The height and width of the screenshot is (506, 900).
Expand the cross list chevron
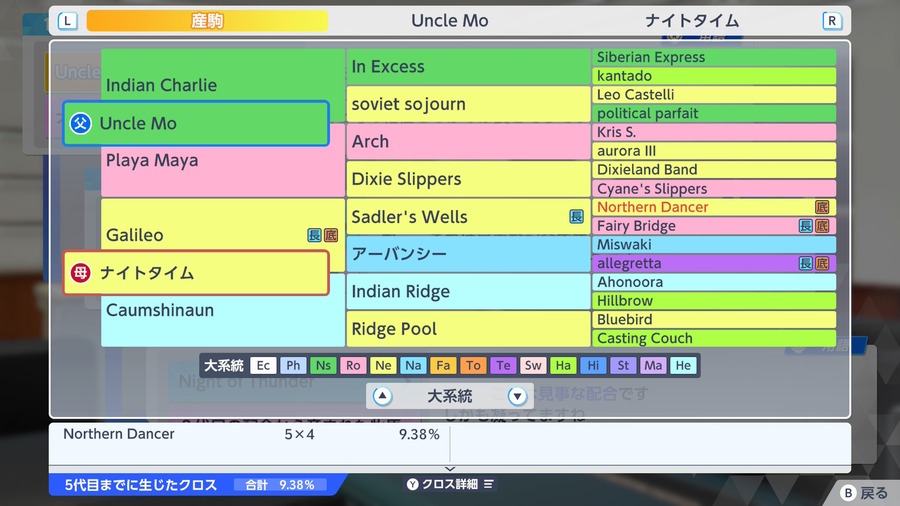pos(450,469)
